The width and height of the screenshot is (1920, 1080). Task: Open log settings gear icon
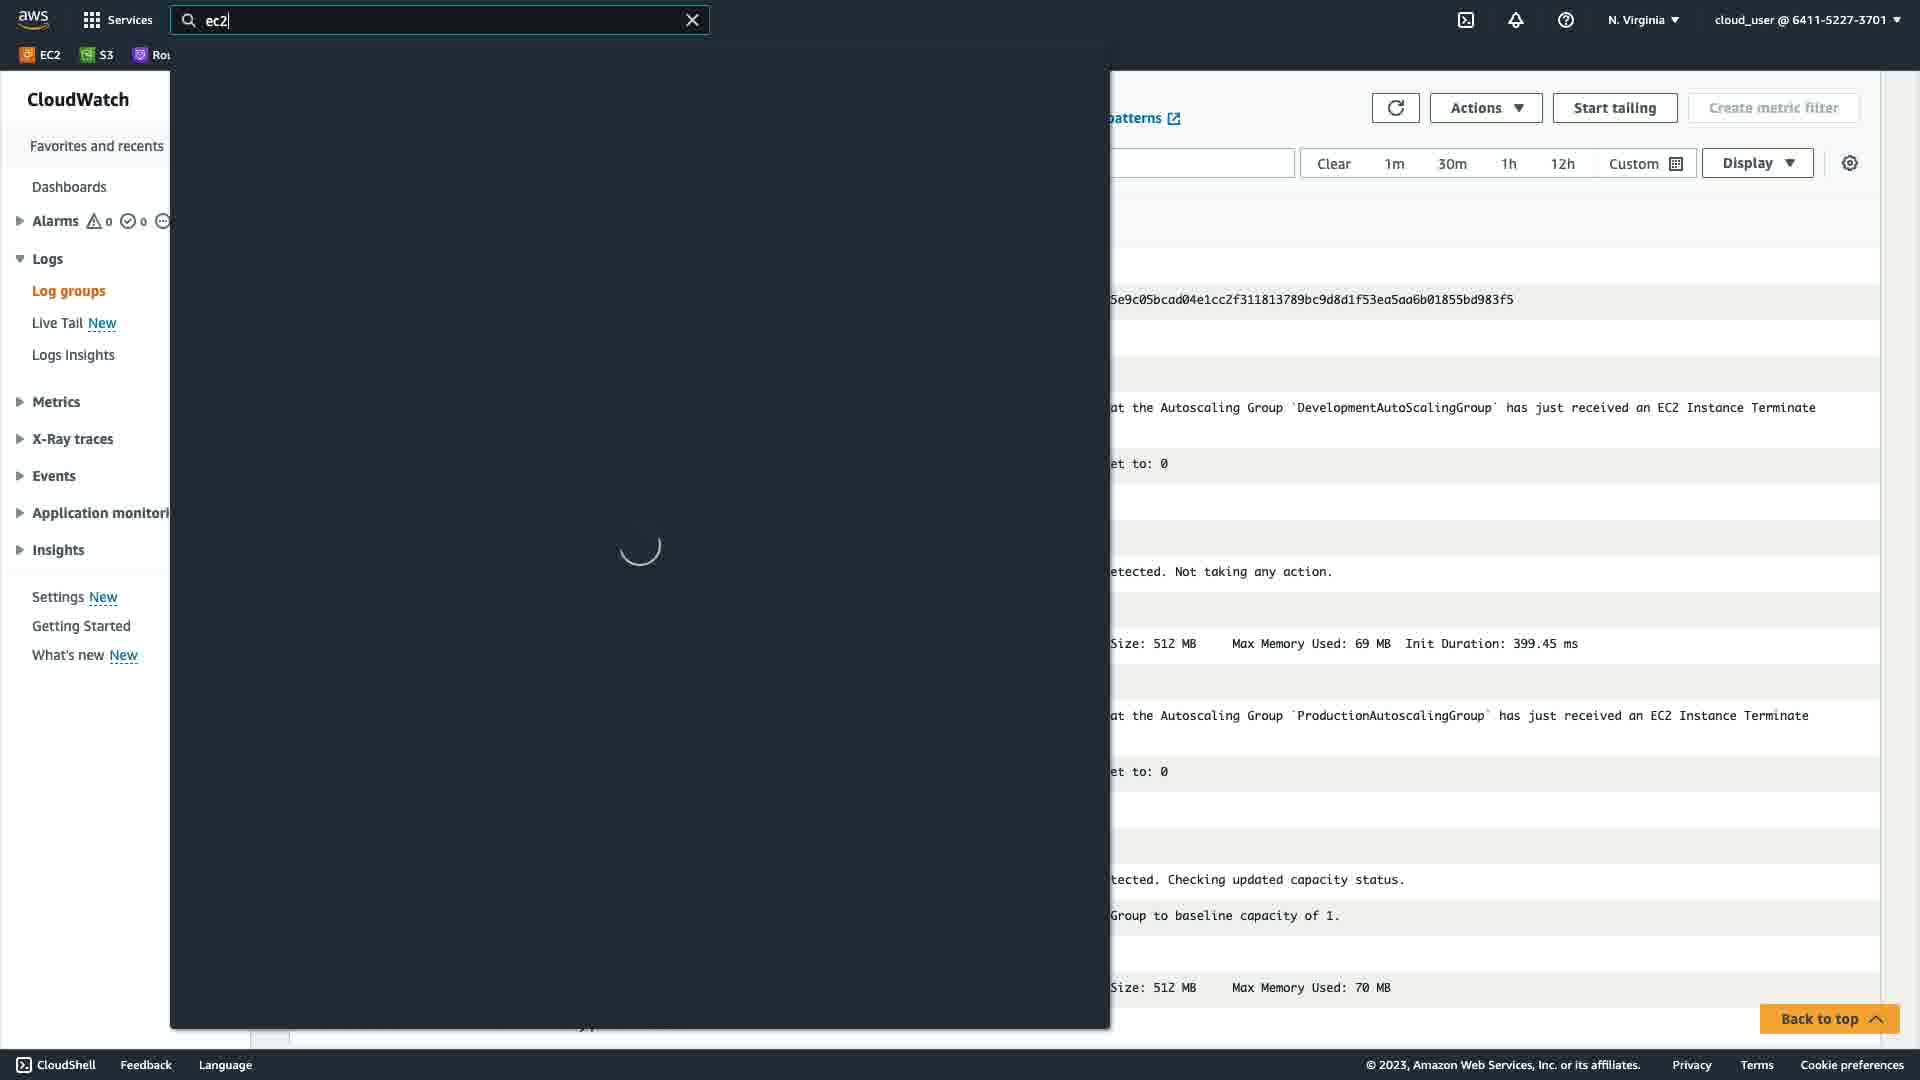pyautogui.click(x=1849, y=163)
